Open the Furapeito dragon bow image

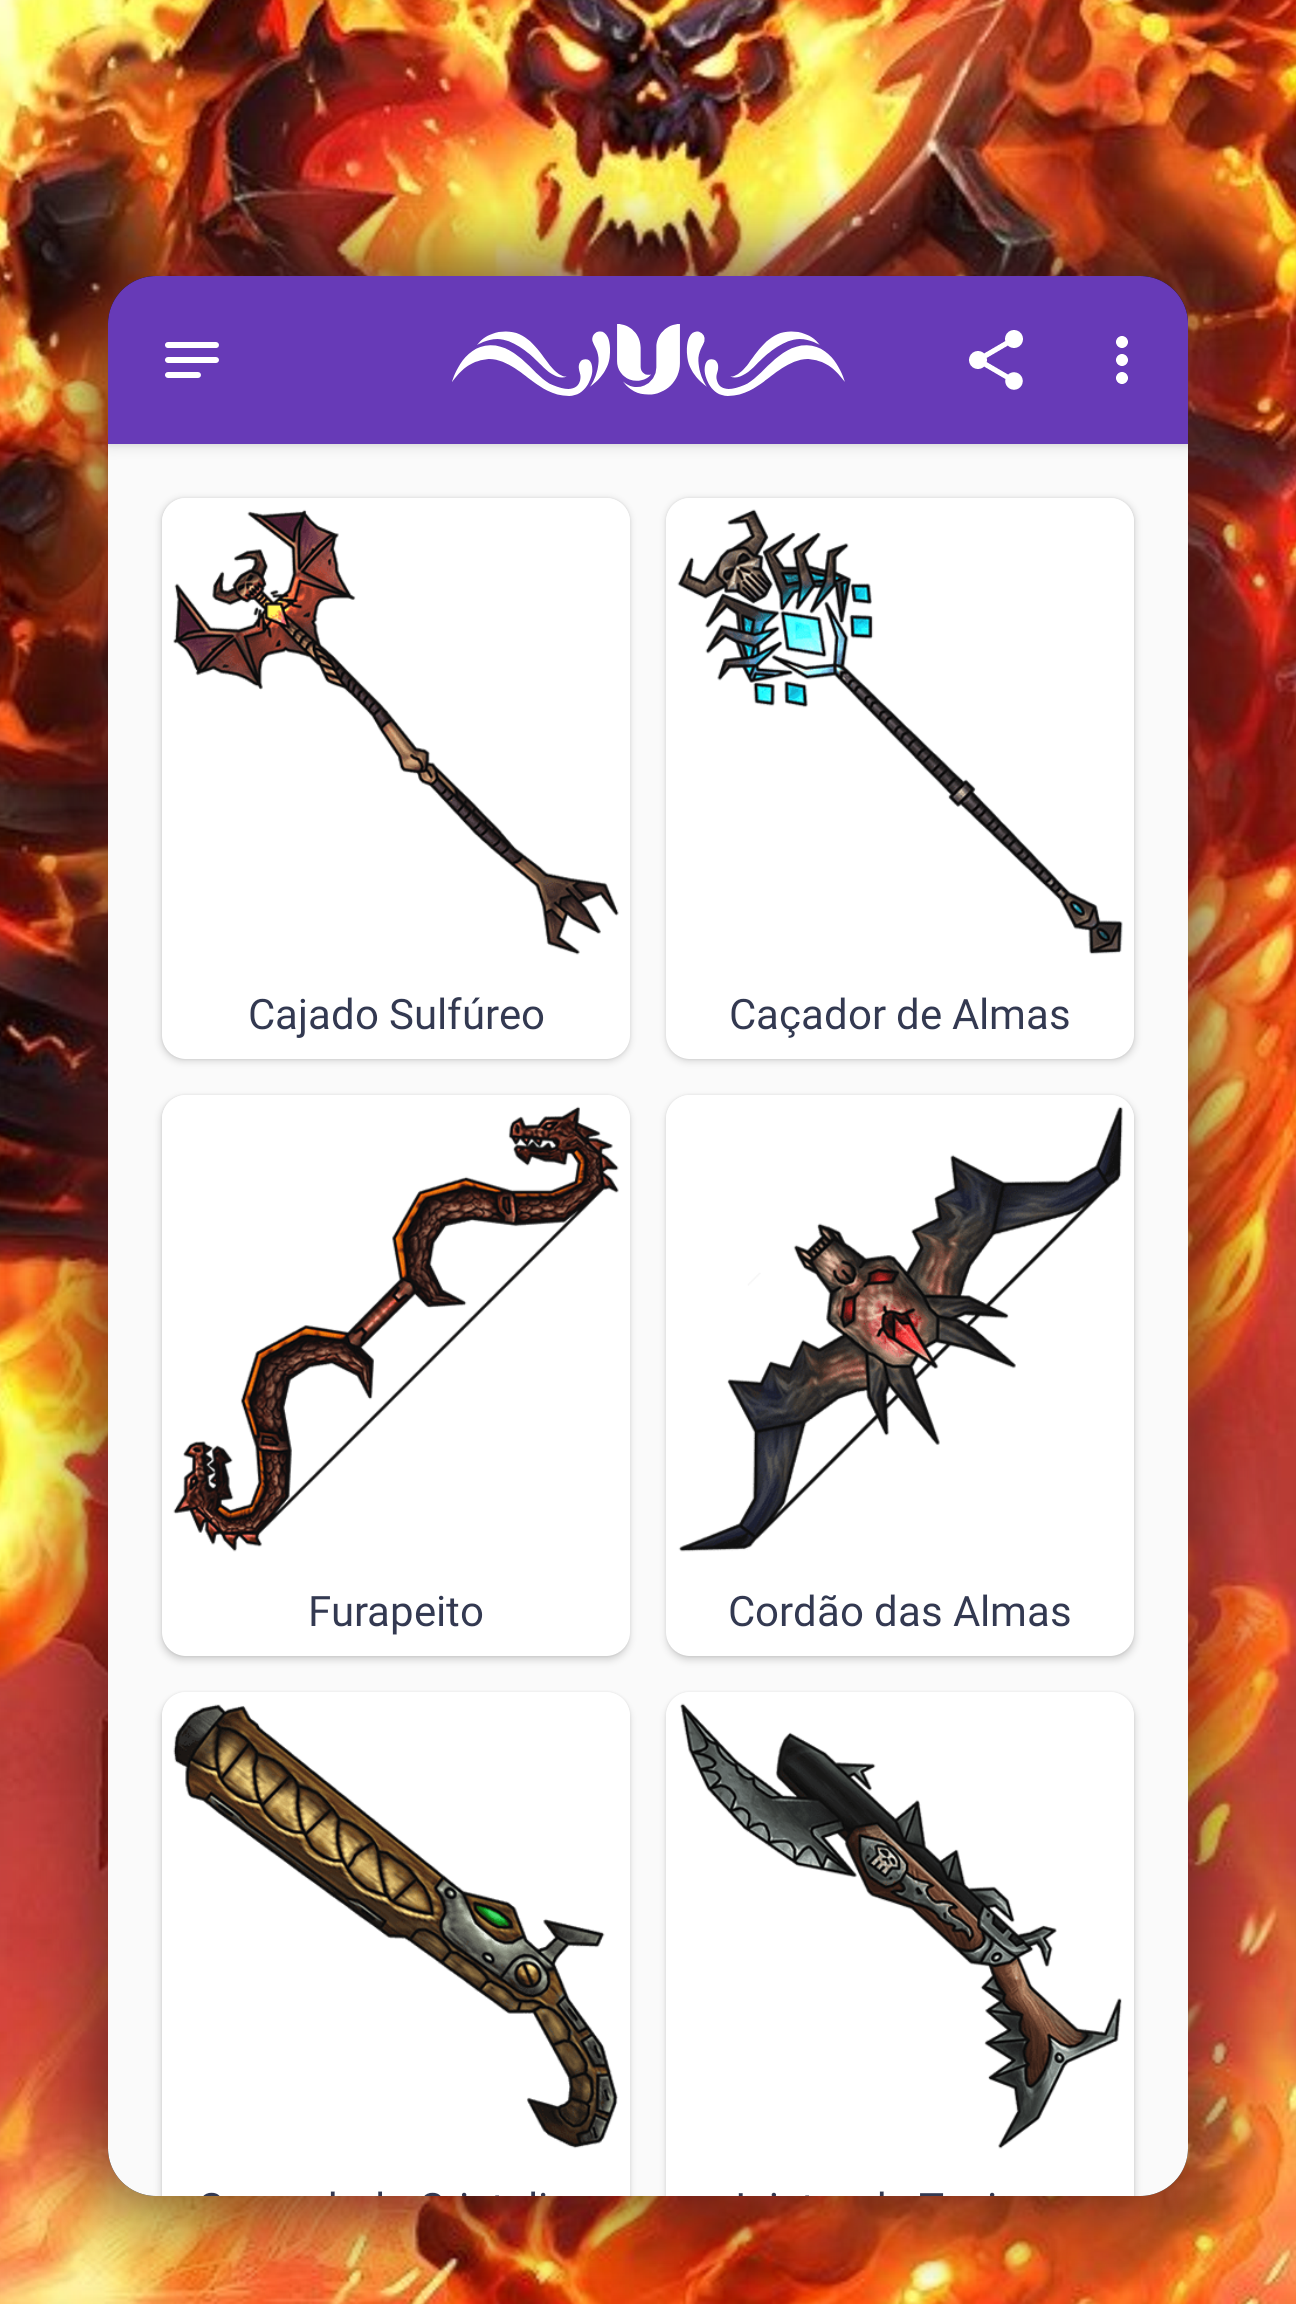click(396, 1329)
